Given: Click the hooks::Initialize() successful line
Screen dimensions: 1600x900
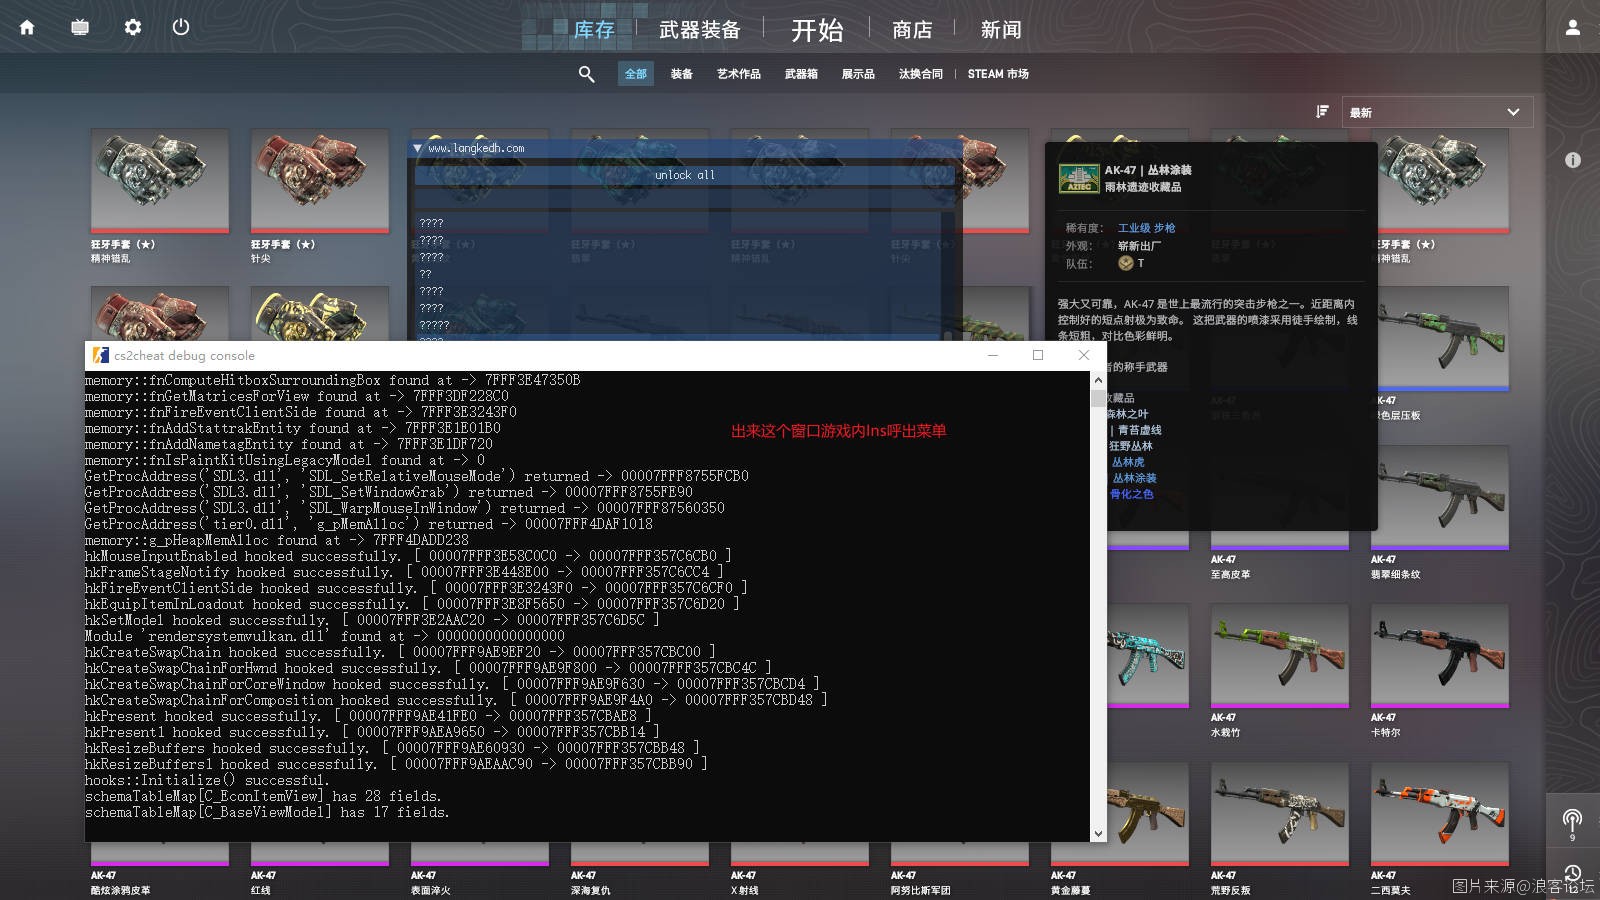Looking at the screenshot, I should 206,780.
